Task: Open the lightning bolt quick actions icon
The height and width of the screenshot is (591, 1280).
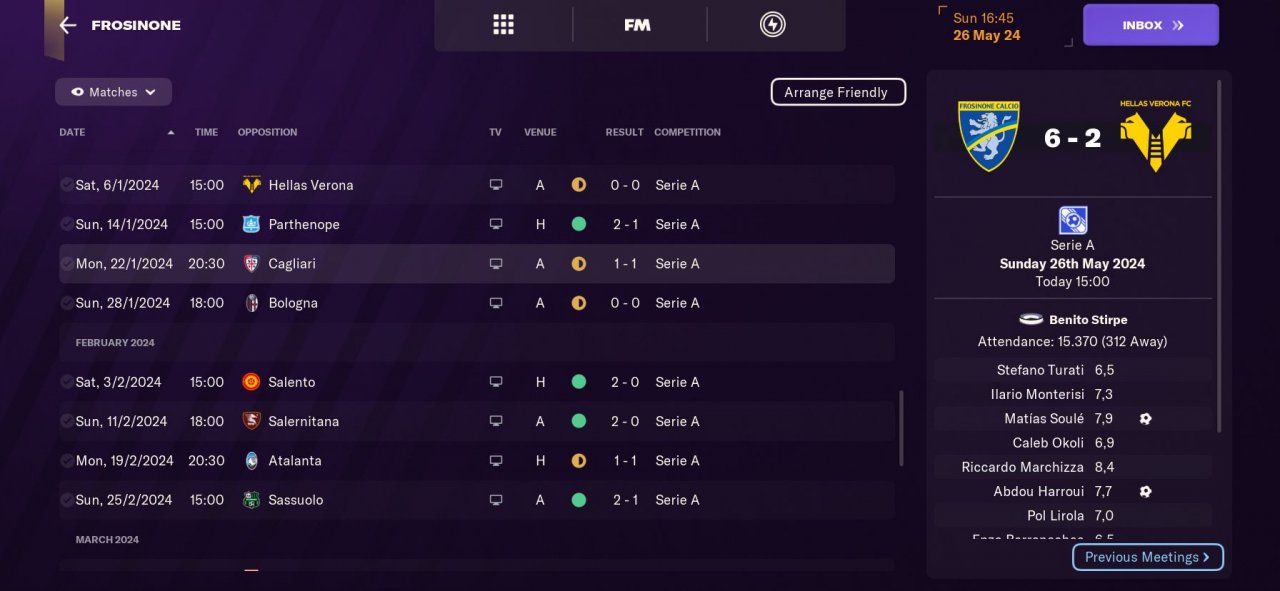Action: click(772, 25)
